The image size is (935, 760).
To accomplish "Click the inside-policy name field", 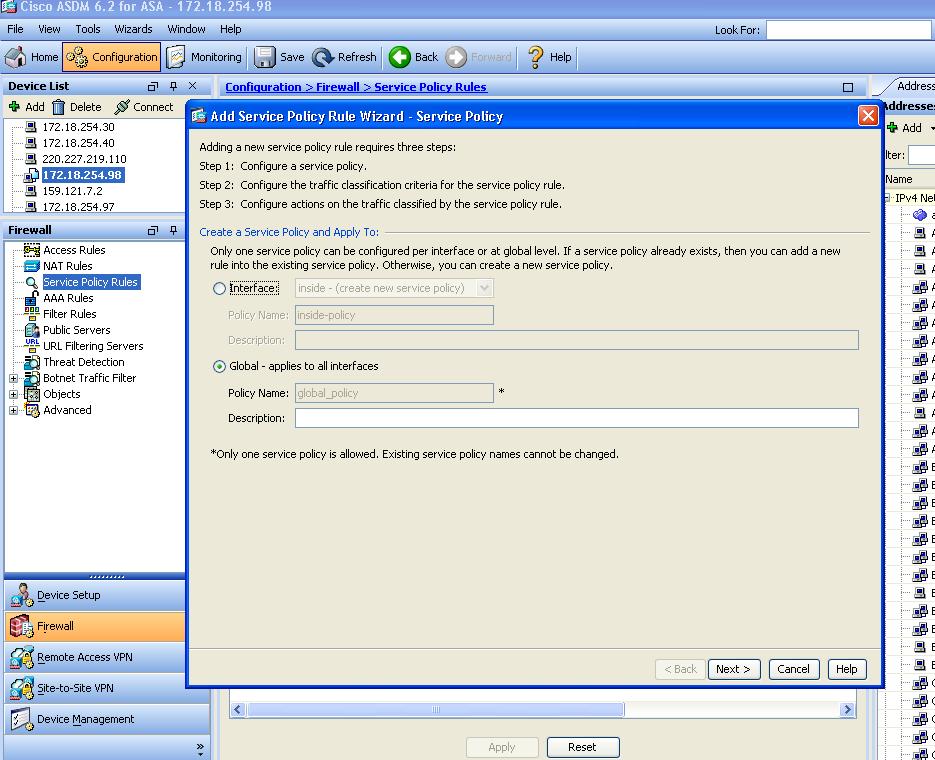I will point(394,315).
